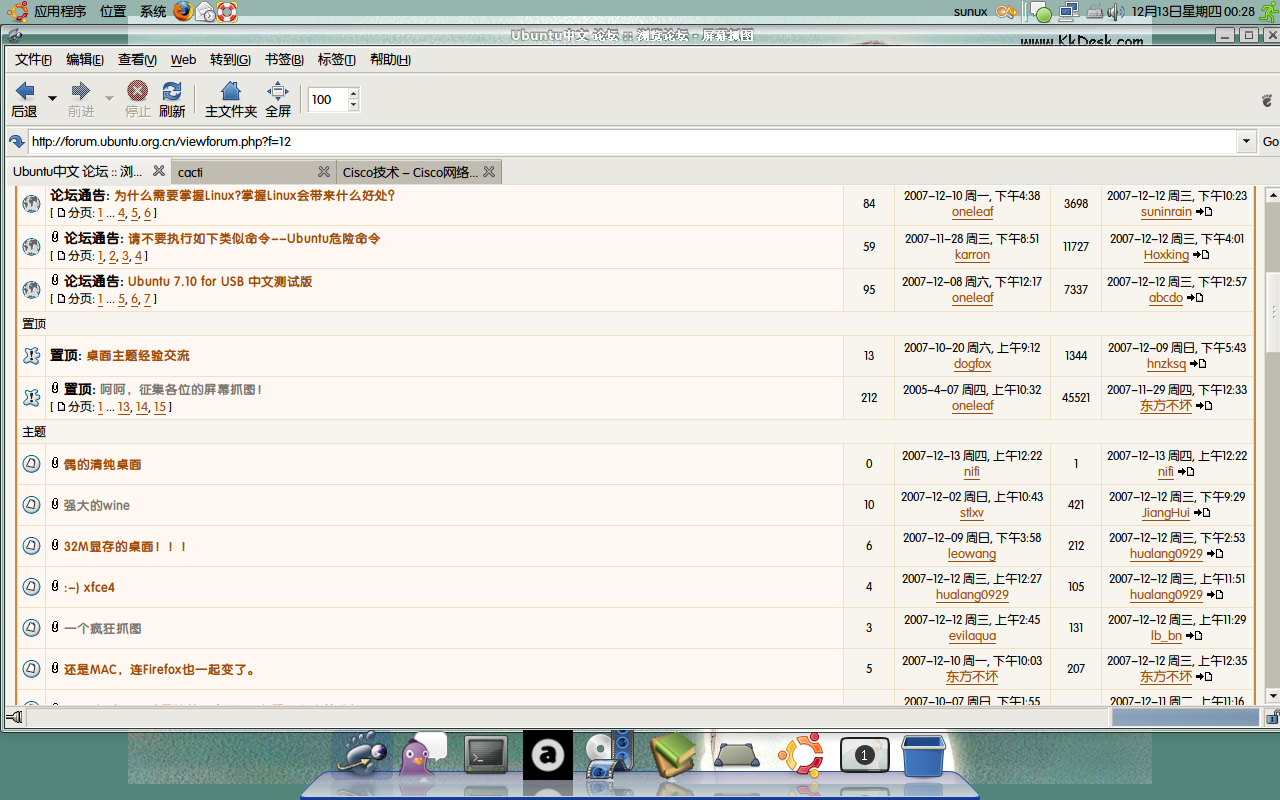Expand the forward history dropdown arrow
Image resolution: width=1280 pixels, height=800 pixels.
(110, 98)
